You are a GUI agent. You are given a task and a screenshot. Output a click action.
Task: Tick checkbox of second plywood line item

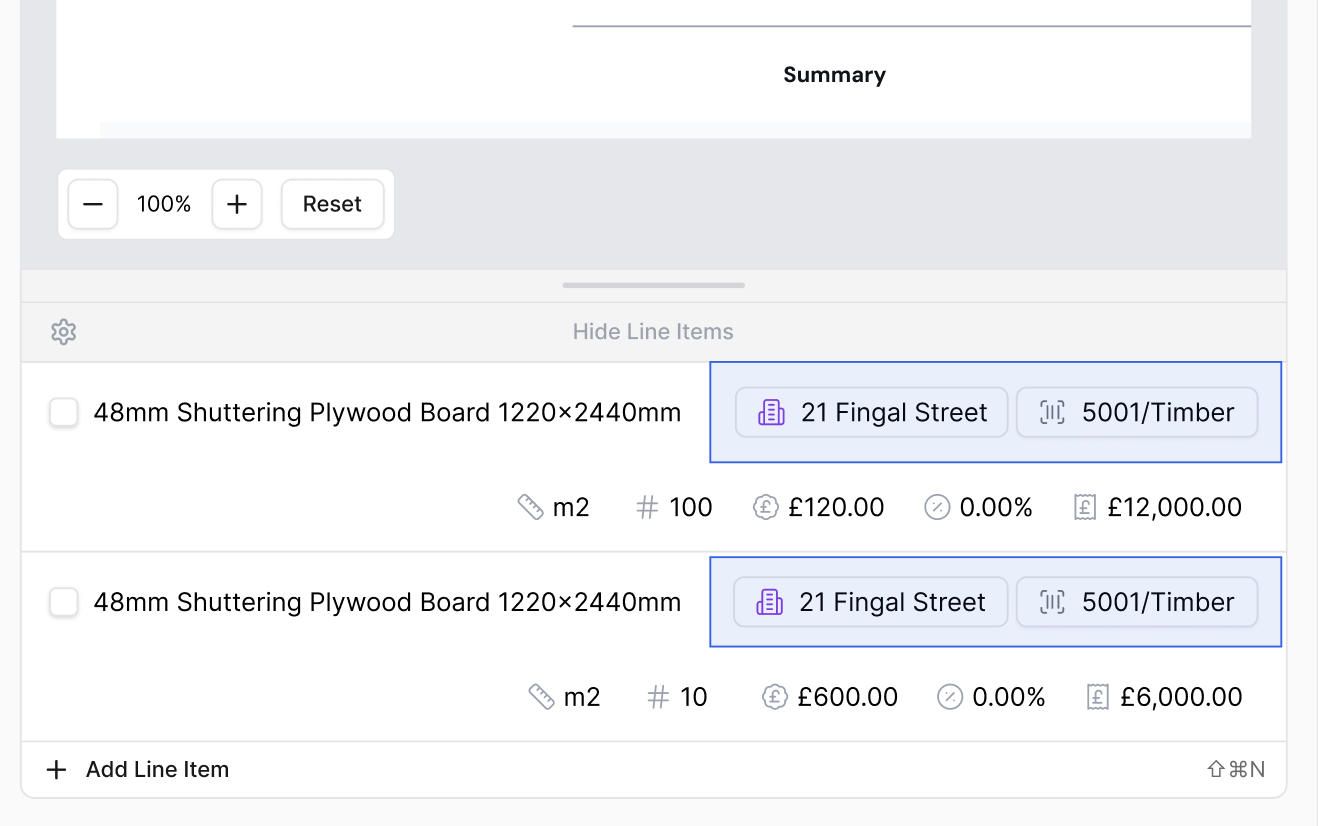64,602
